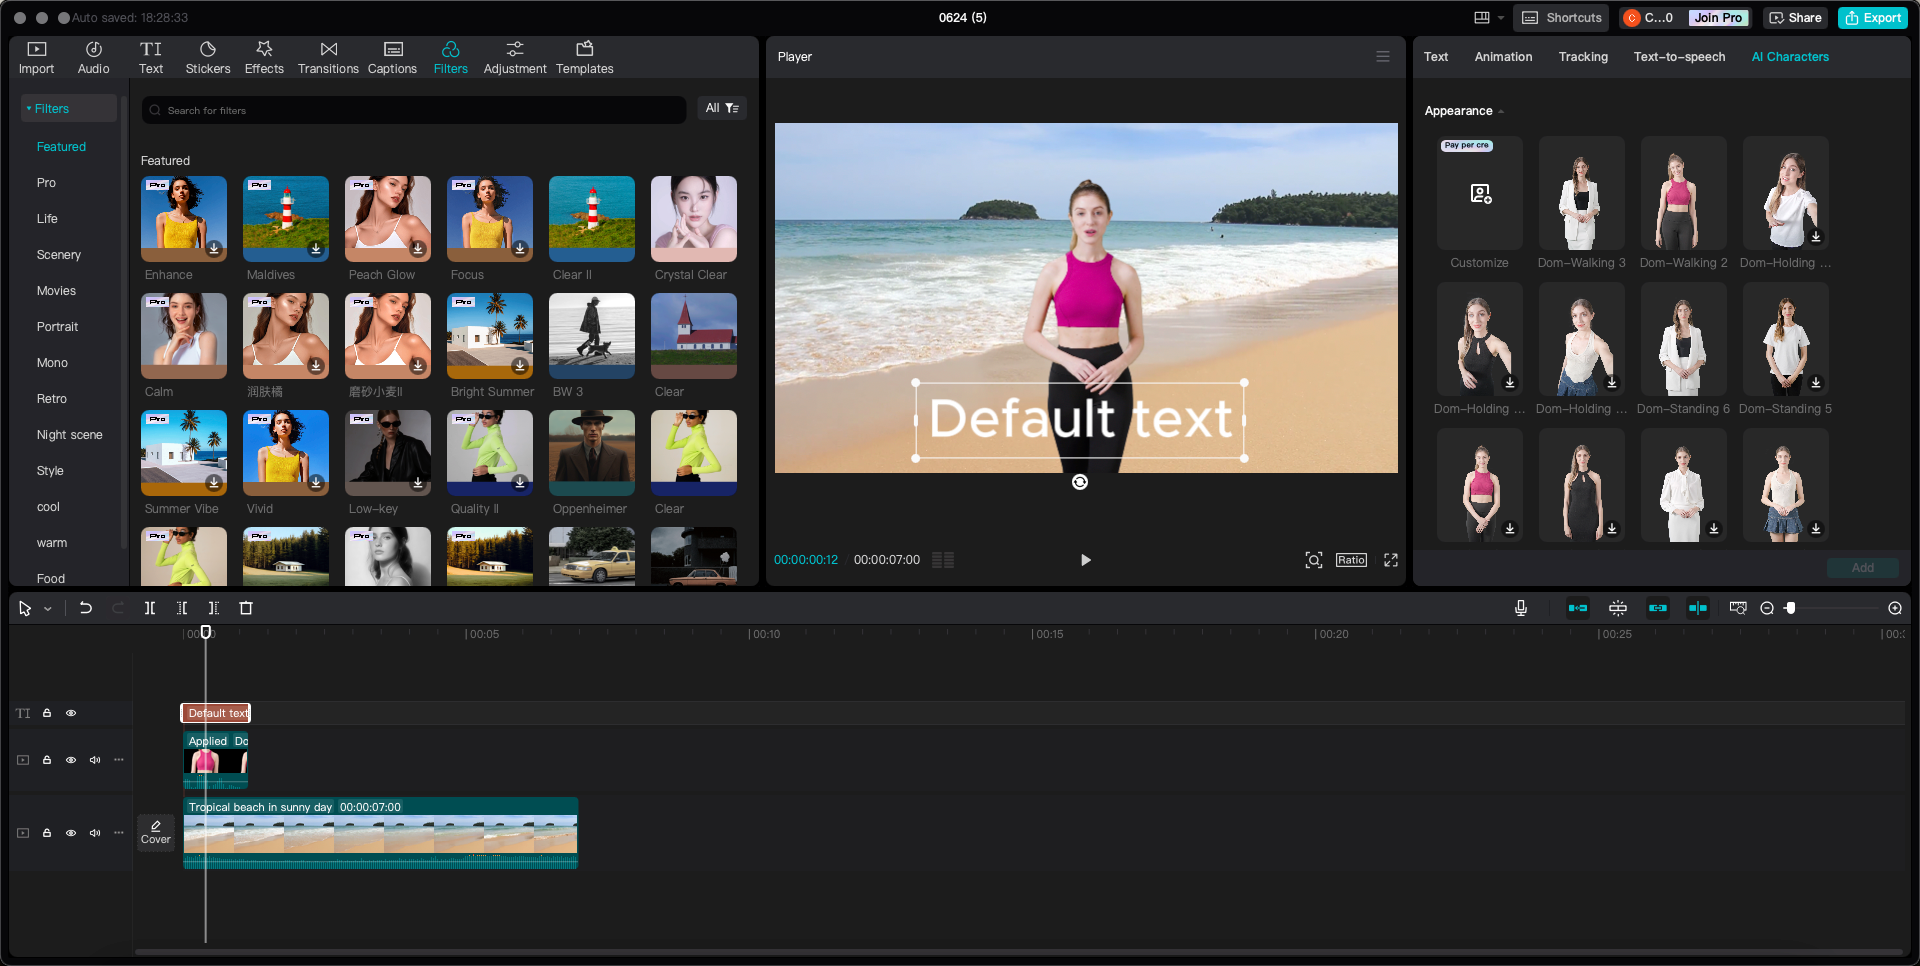
Task: Open the Text-to-speech tab
Action: 1679,57
